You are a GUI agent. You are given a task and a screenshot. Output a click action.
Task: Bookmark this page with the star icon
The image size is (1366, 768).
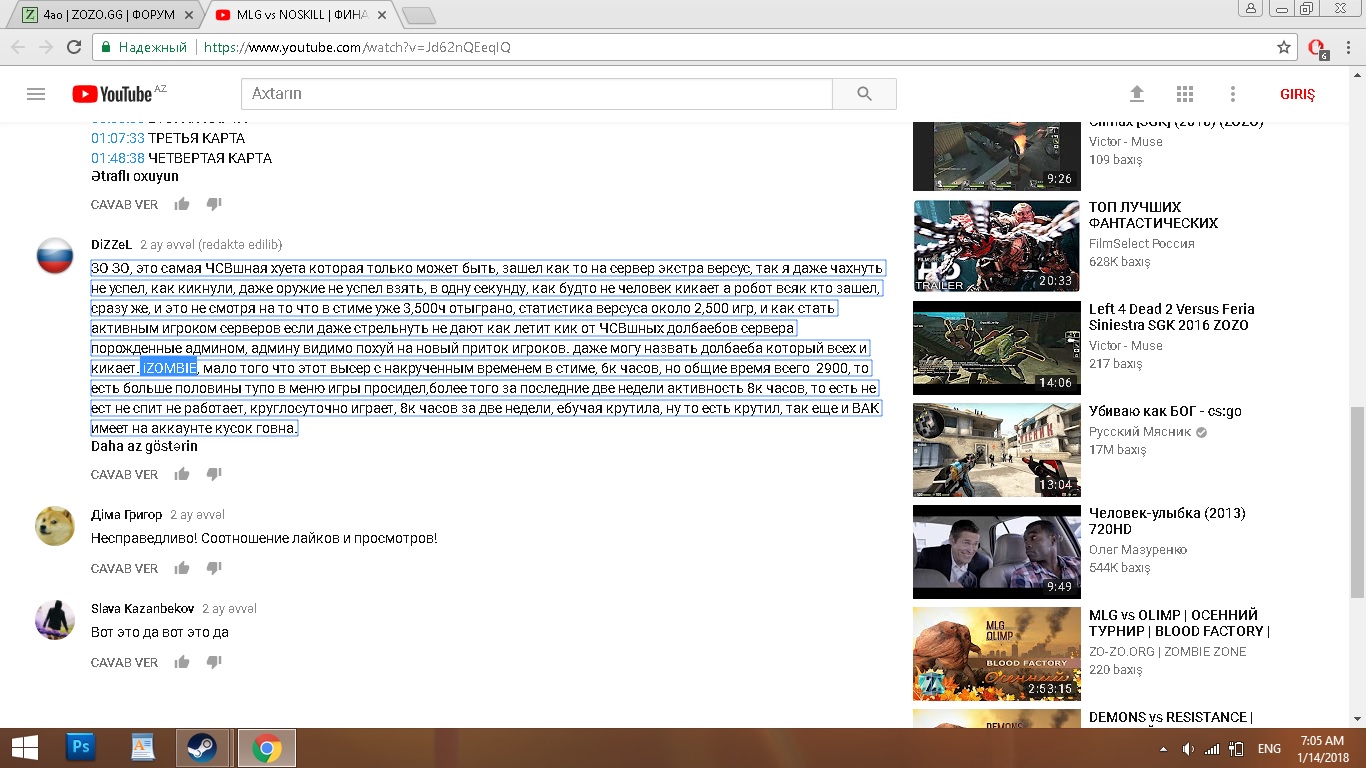point(1284,47)
